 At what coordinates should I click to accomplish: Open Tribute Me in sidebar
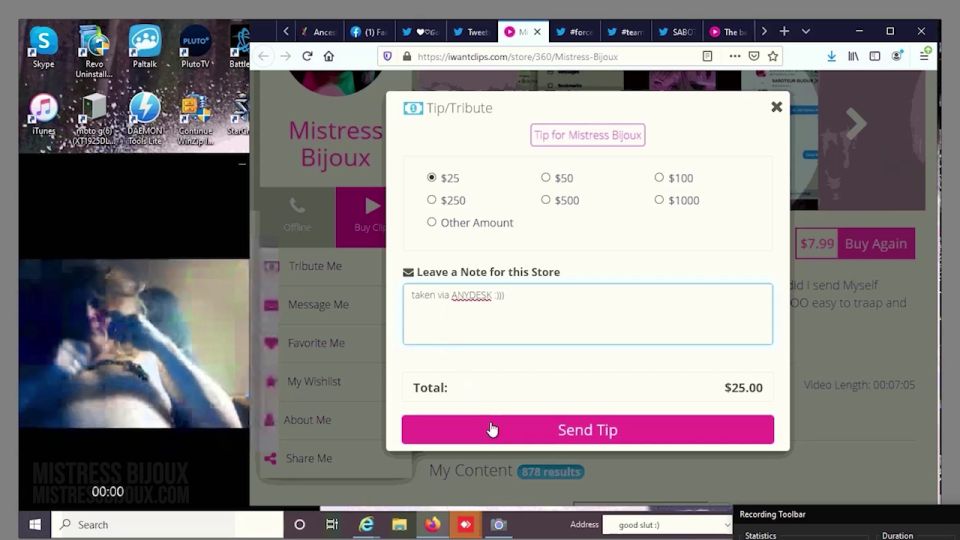click(x=315, y=266)
